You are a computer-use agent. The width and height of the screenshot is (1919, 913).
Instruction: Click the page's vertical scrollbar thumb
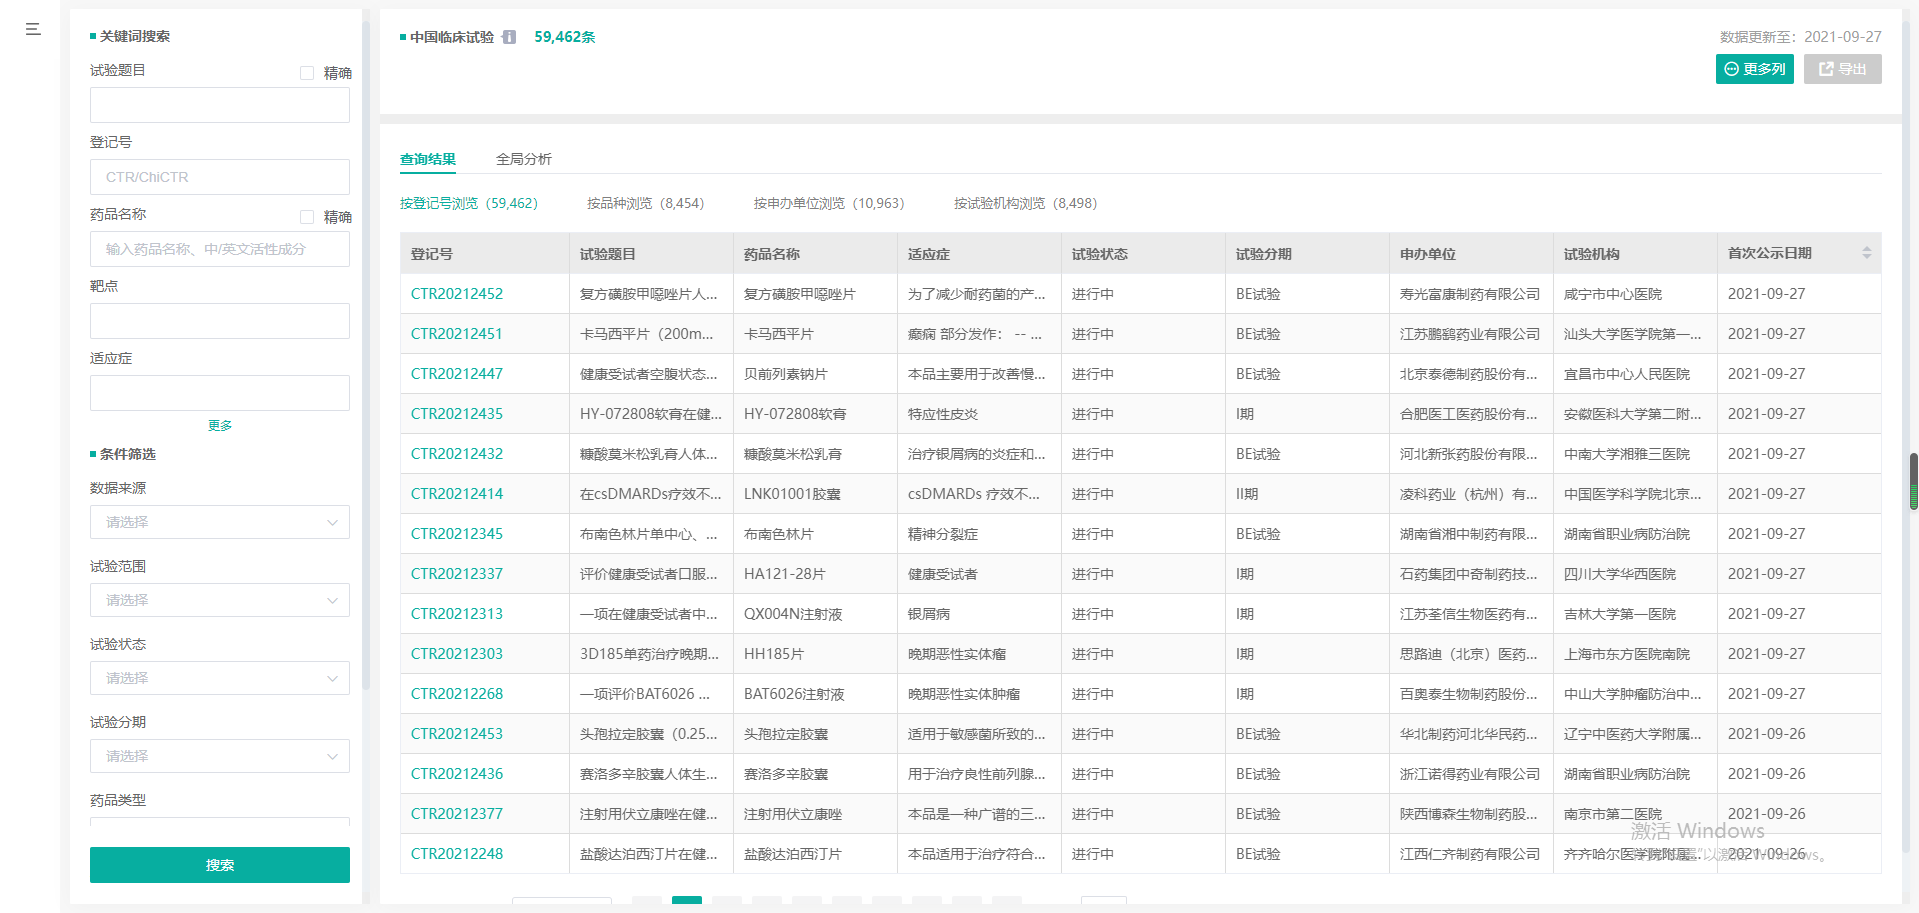(1913, 482)
